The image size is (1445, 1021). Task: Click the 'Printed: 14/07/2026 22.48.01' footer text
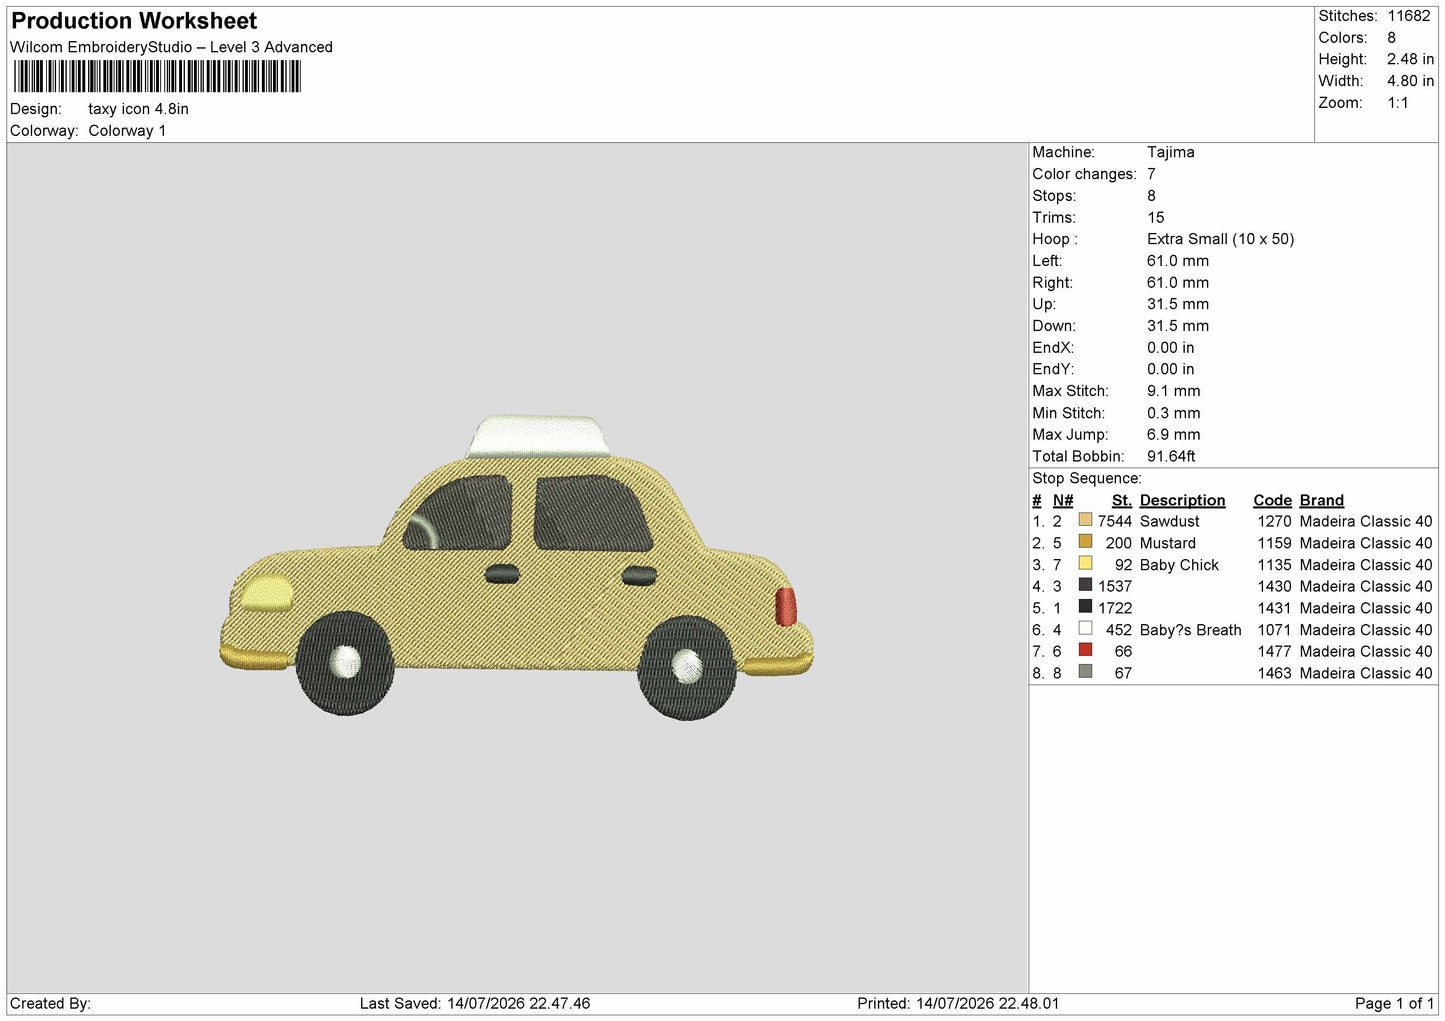tap(958, 1003)
